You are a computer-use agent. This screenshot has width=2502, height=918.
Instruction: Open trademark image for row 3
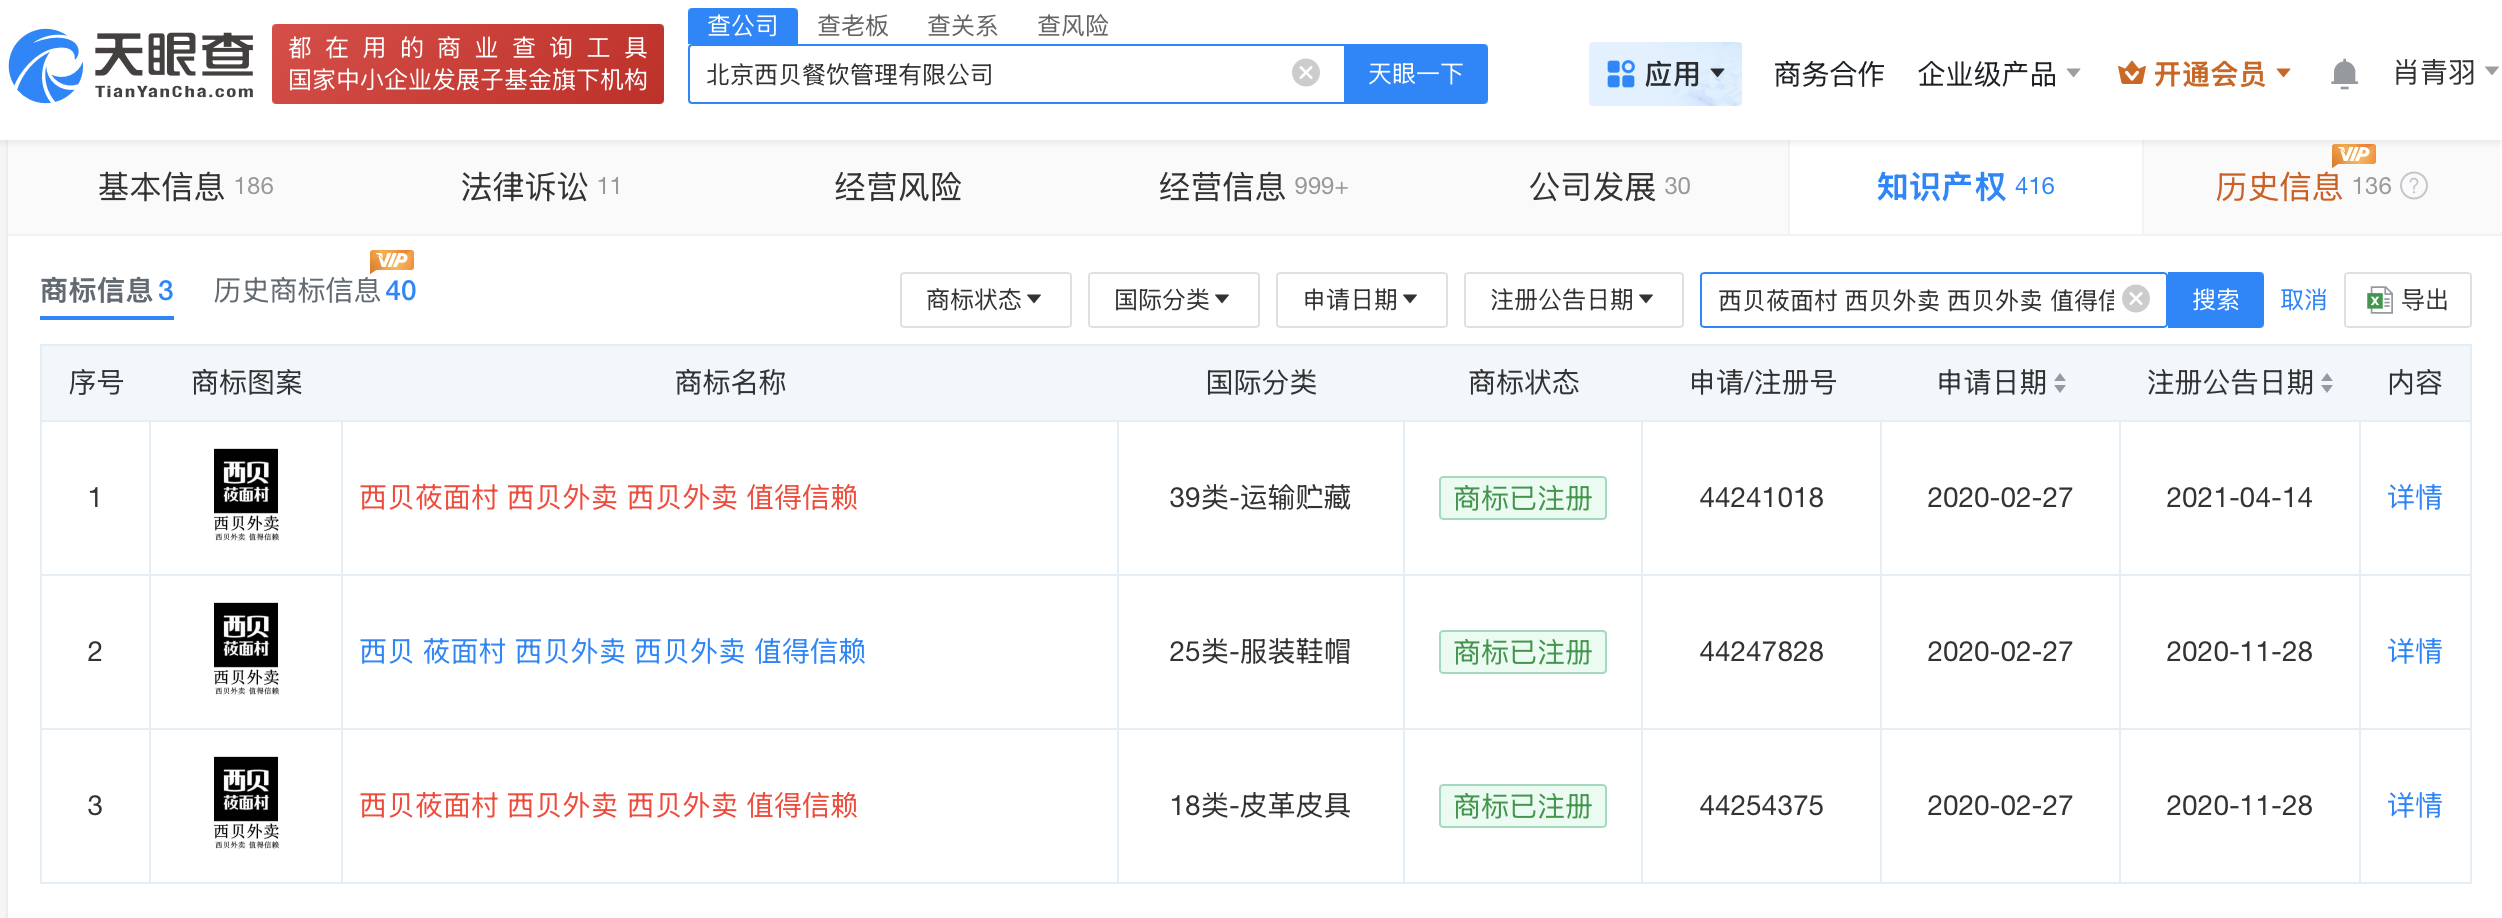point(246,804)
